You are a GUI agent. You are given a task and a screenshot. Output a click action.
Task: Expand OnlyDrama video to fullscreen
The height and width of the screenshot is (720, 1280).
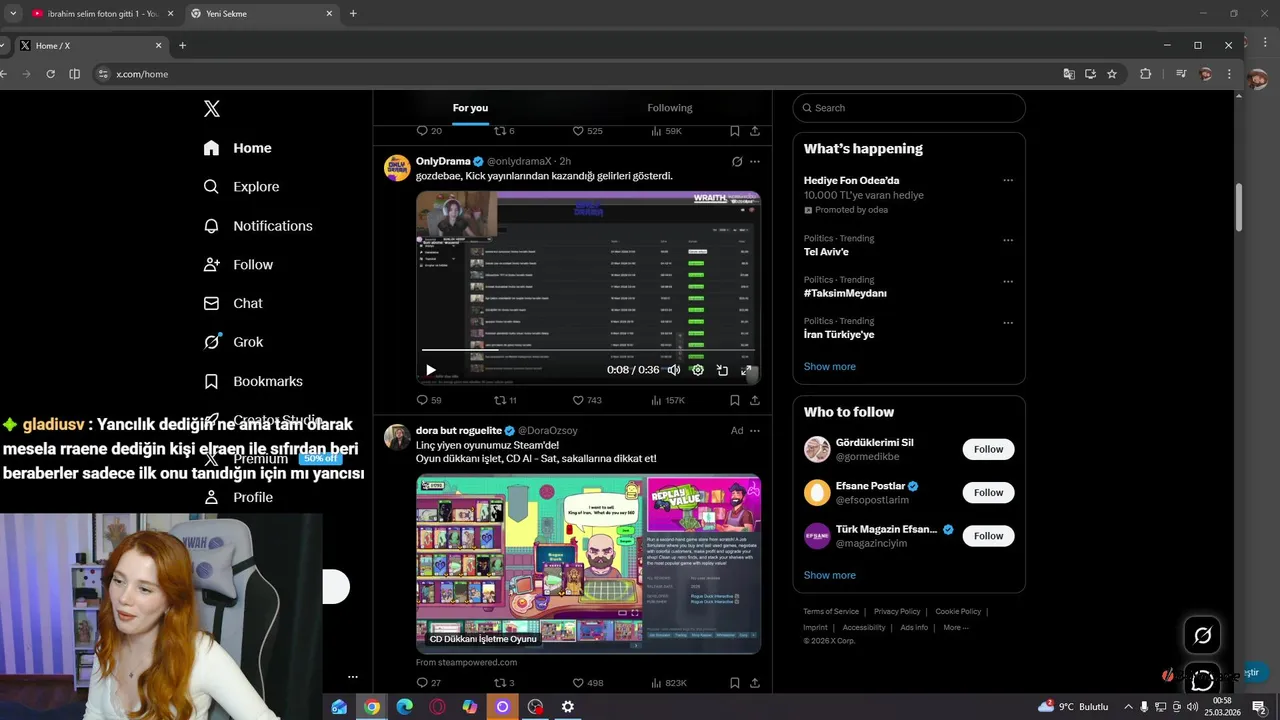[x=746, y=370]
